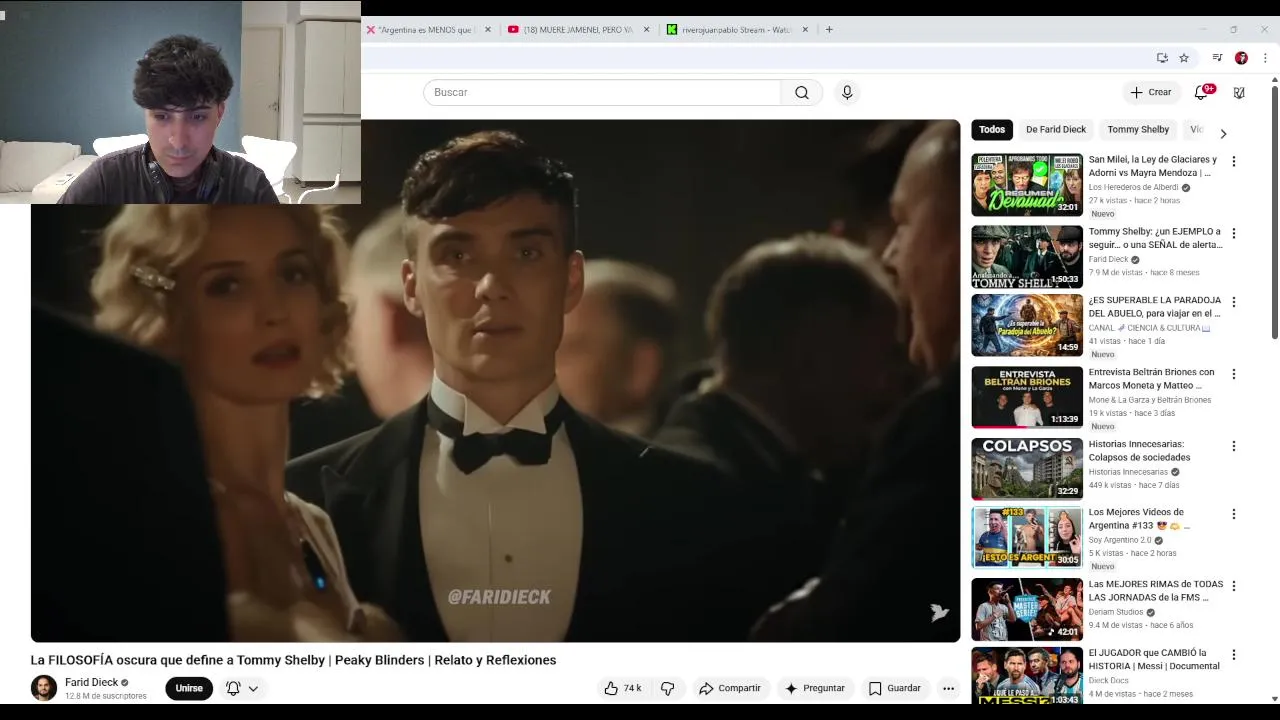Click the Preguntar button
The image size is (1280, 720).
click(x=815, y=688)
